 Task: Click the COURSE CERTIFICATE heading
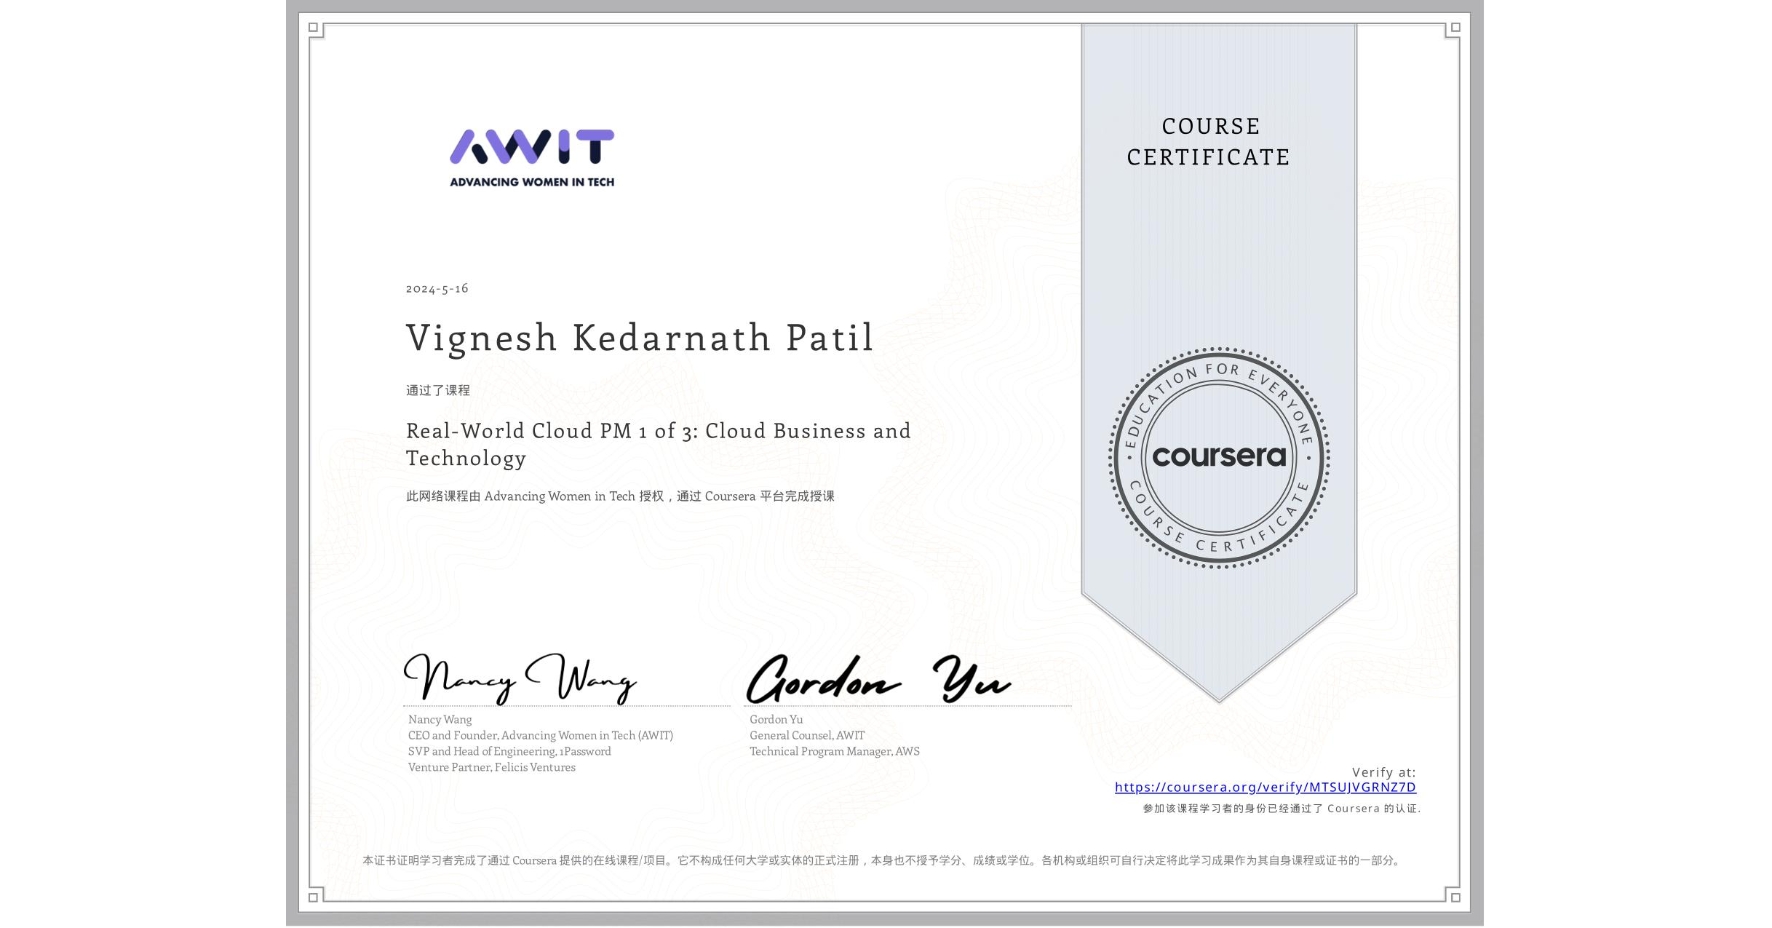pyautogui.click(x=1209, y=142)
